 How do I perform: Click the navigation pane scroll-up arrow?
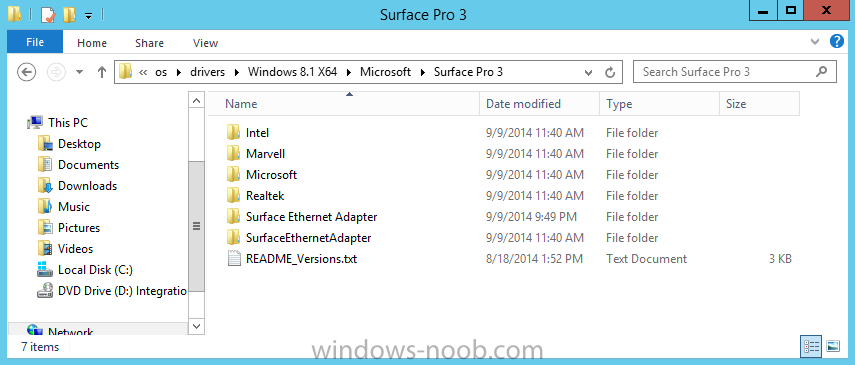pos(196,100)
